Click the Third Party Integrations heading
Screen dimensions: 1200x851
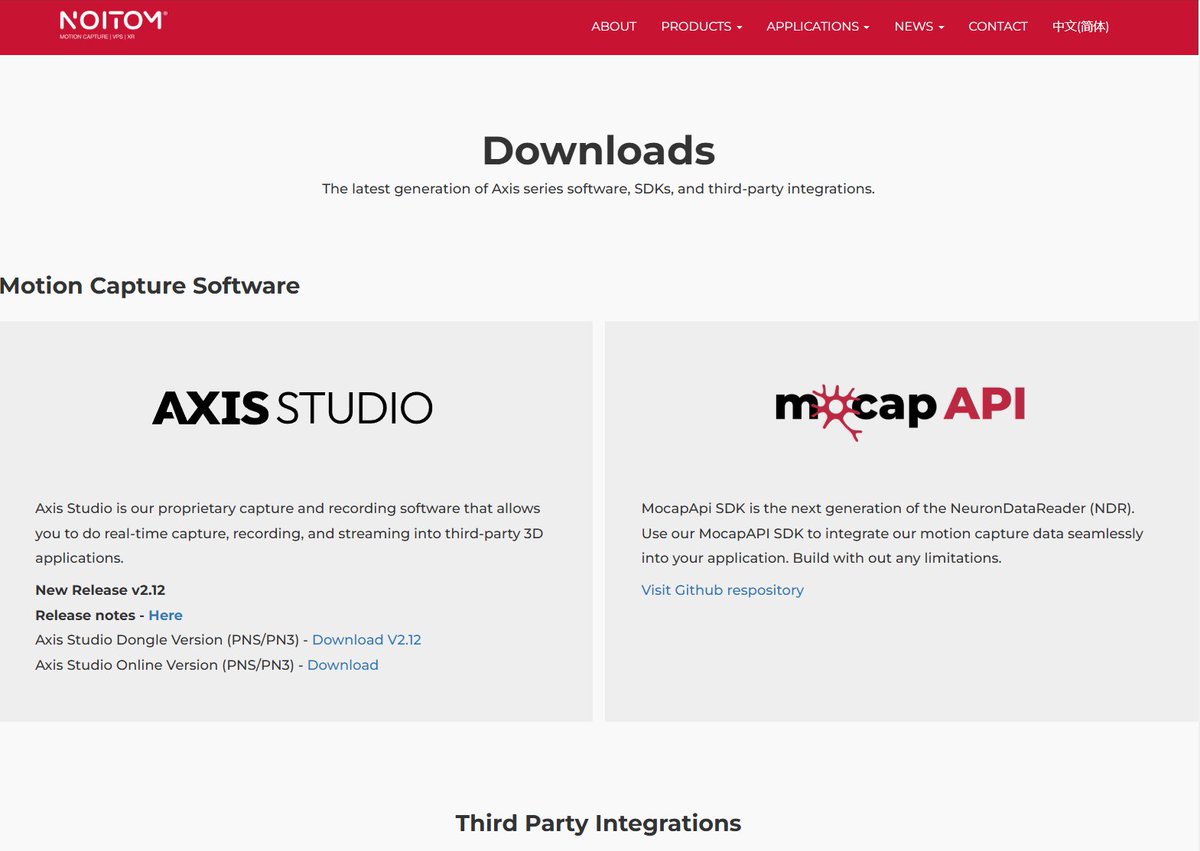click(598, 823)
